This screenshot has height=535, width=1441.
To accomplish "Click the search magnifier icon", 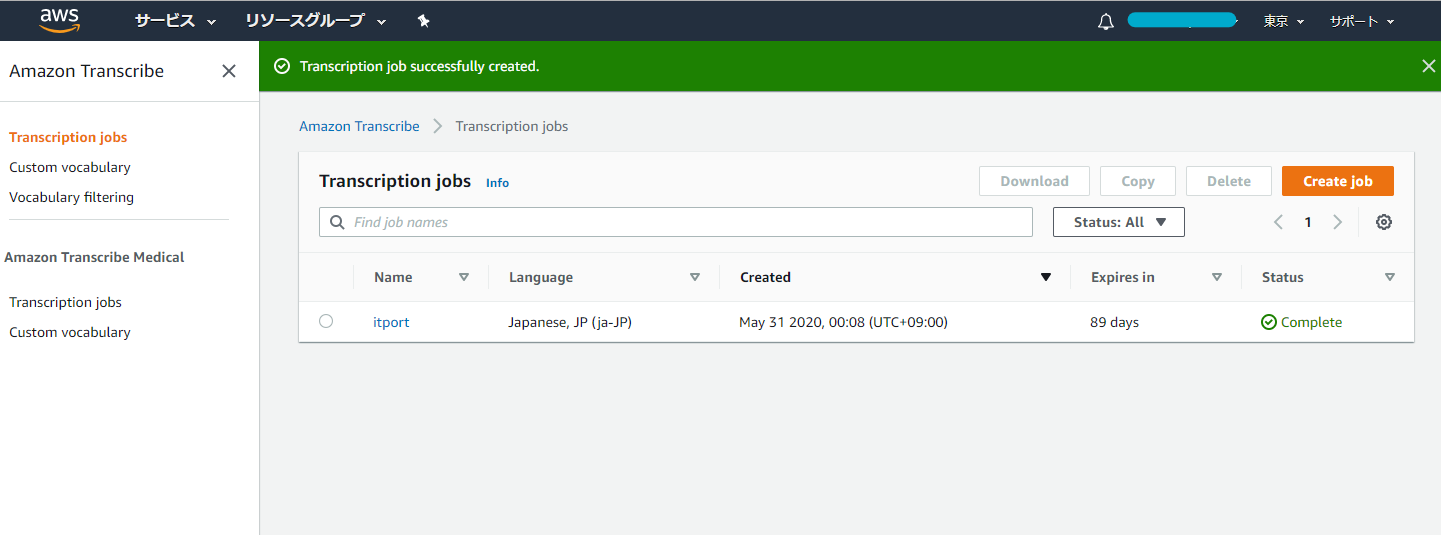I will [337, 222].
